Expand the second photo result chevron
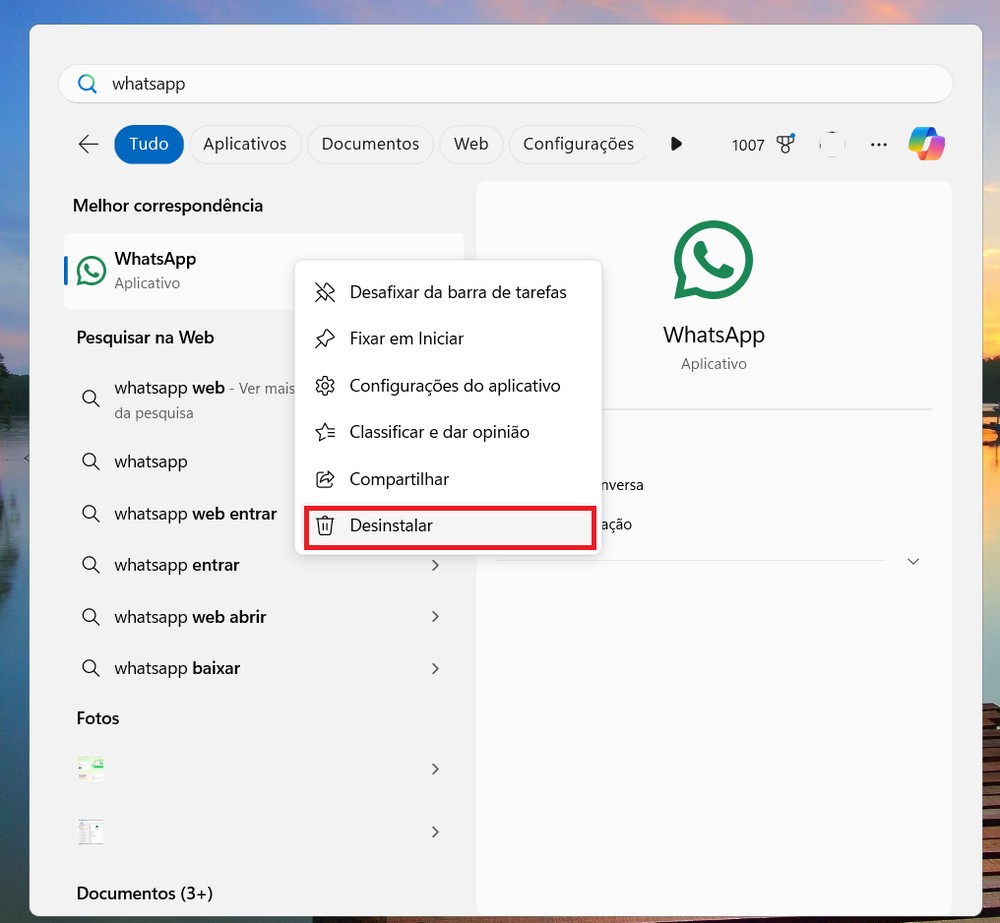The width and height of the screenshot is (1000, 923). 435,832
